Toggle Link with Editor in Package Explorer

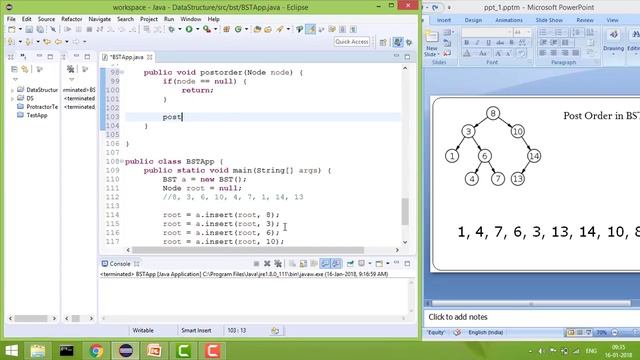[25, 69]
